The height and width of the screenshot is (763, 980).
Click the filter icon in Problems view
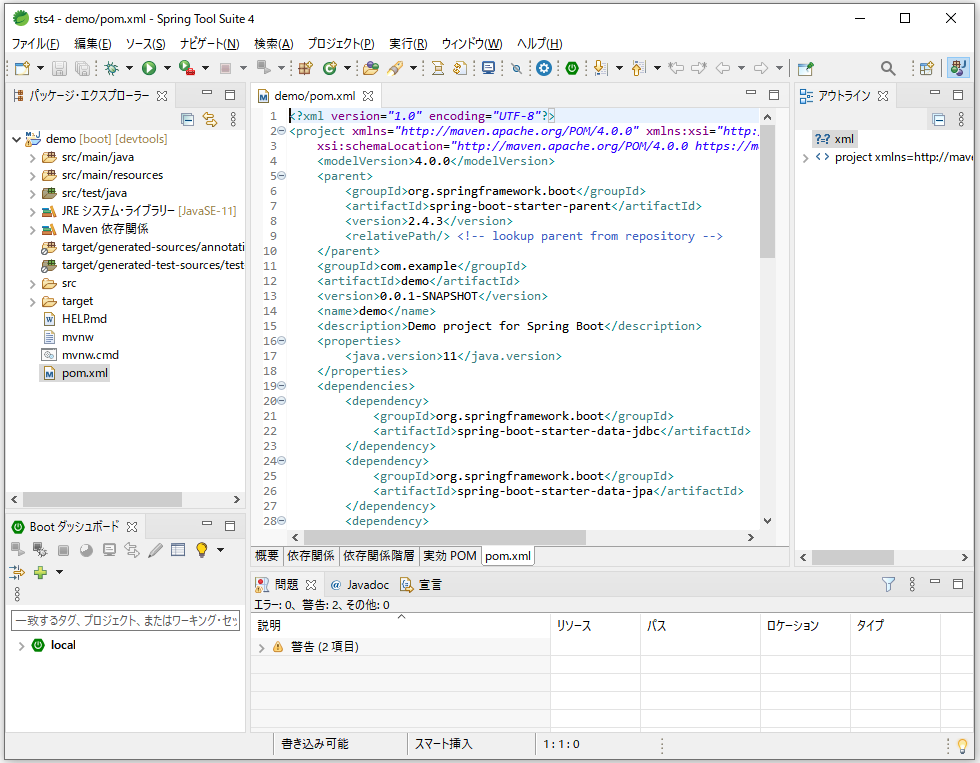click(888, 584)
